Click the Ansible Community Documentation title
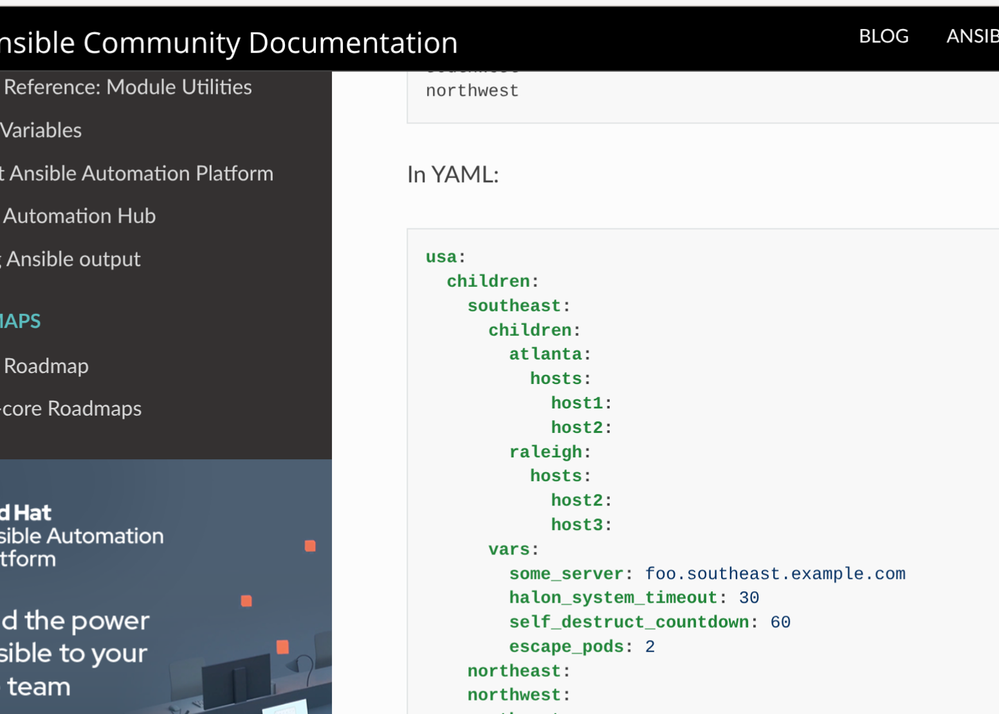The image size is (999, 714). 228,42
